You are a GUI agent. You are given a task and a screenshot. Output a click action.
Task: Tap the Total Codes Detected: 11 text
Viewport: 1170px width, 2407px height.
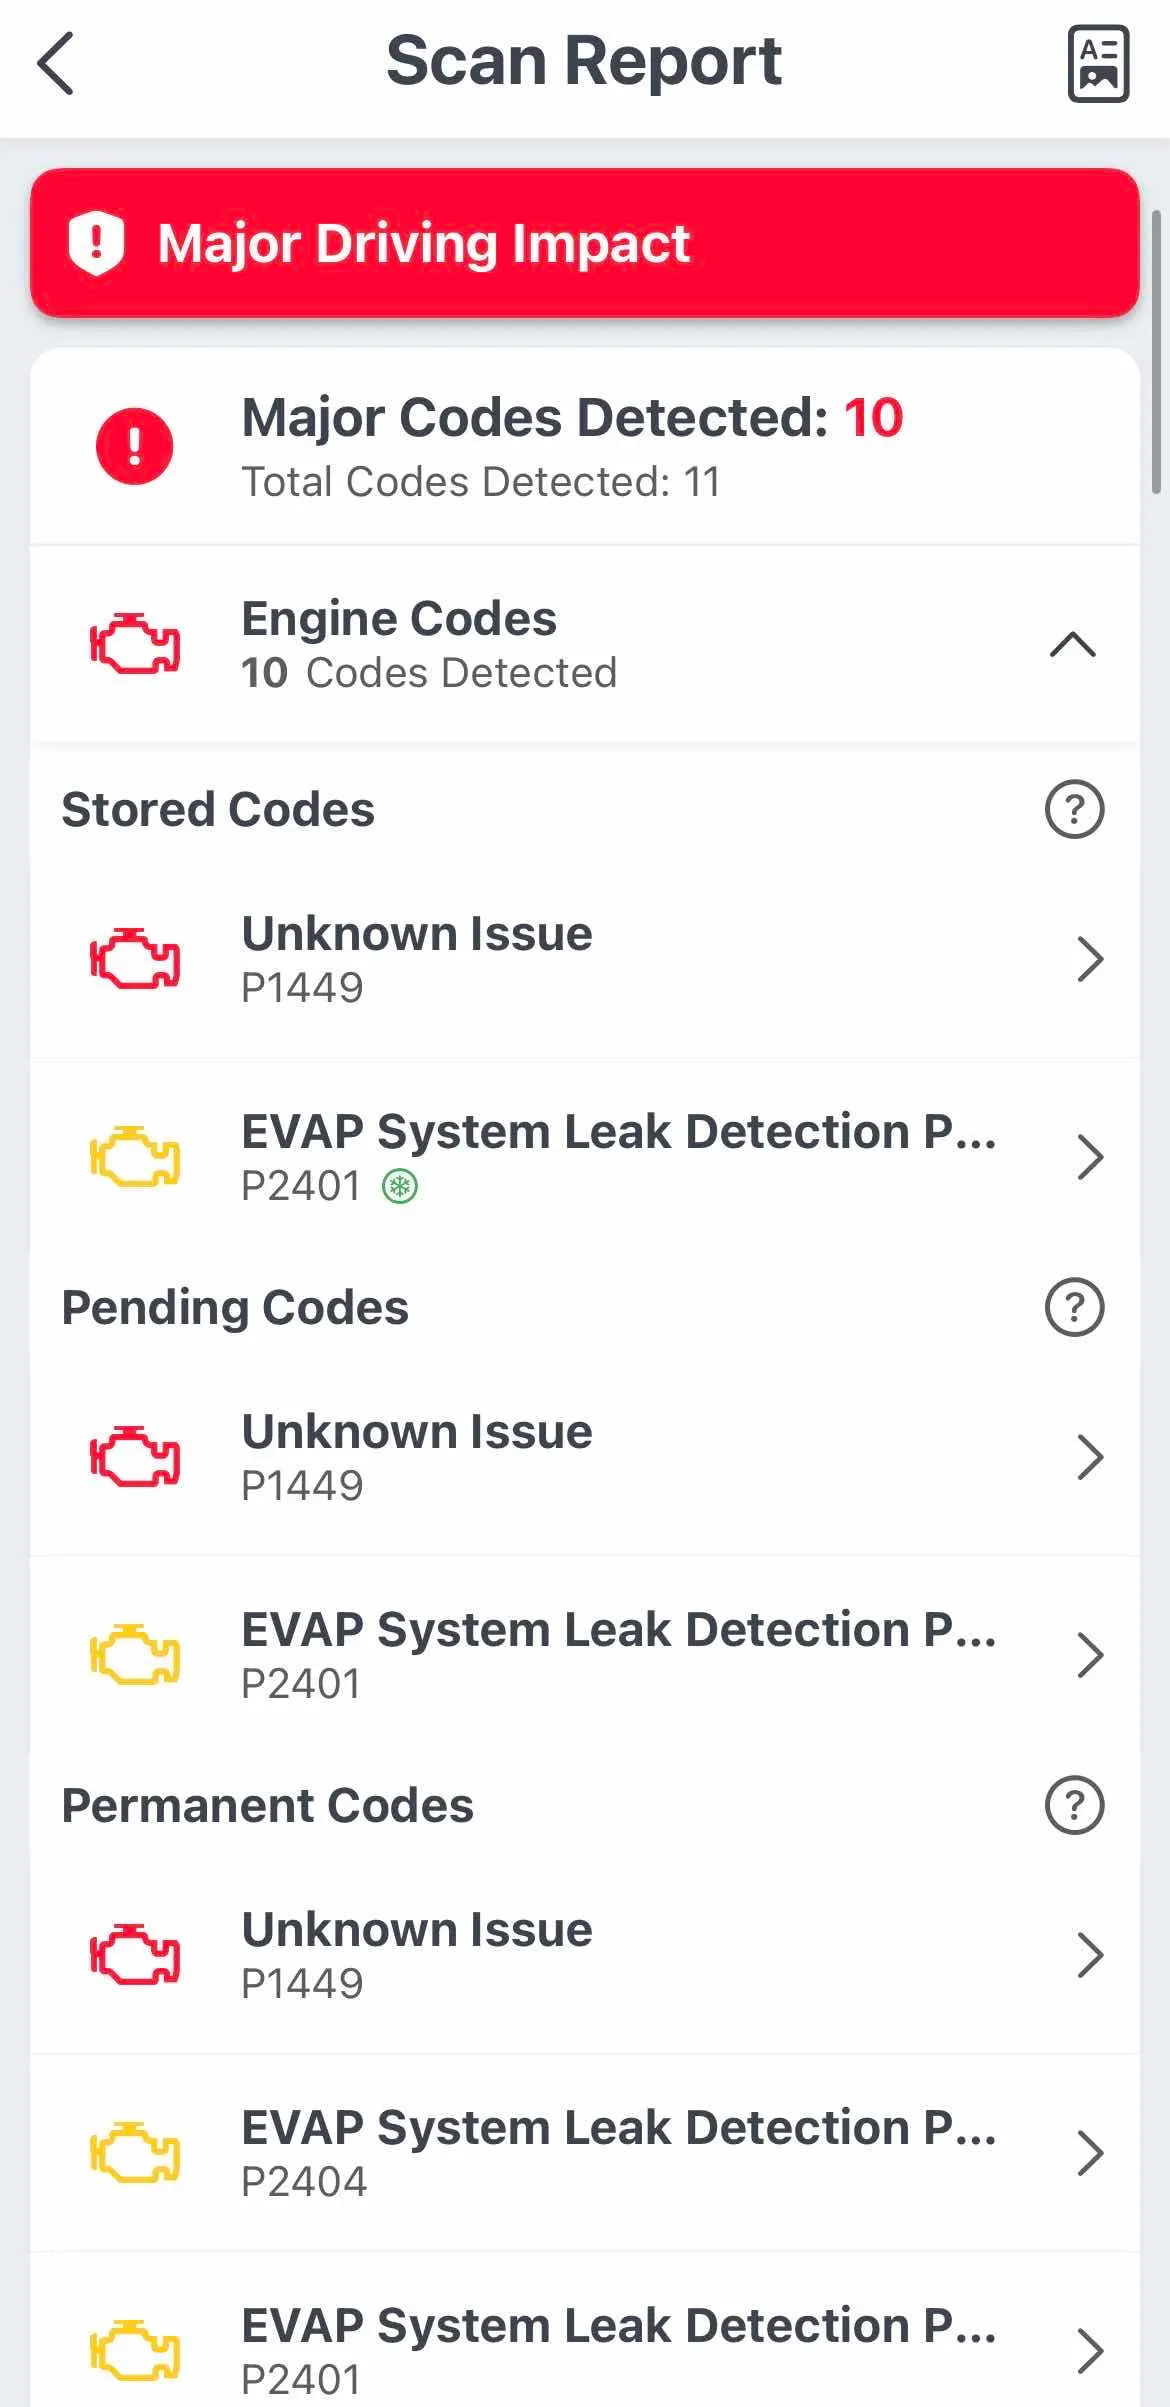tap(481, 482)
